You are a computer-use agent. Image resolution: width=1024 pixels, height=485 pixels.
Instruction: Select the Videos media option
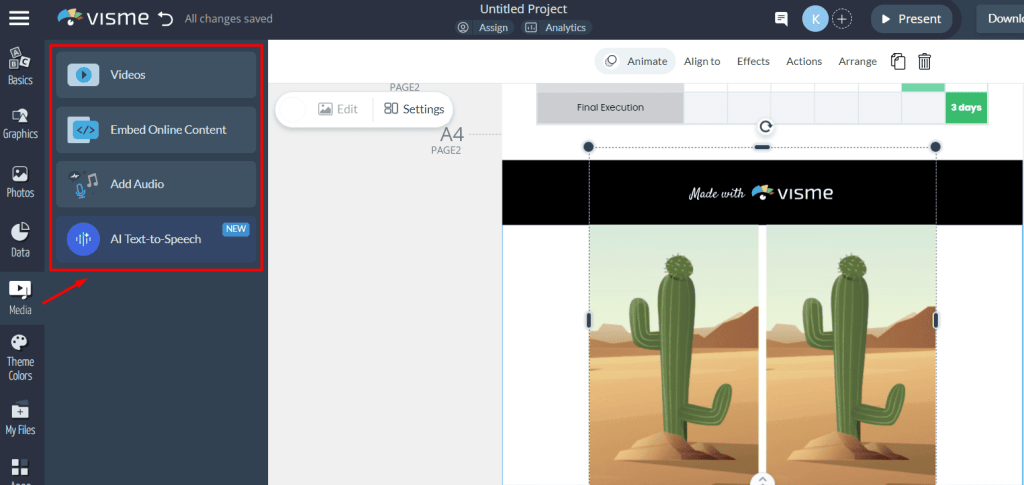(157, 75)
